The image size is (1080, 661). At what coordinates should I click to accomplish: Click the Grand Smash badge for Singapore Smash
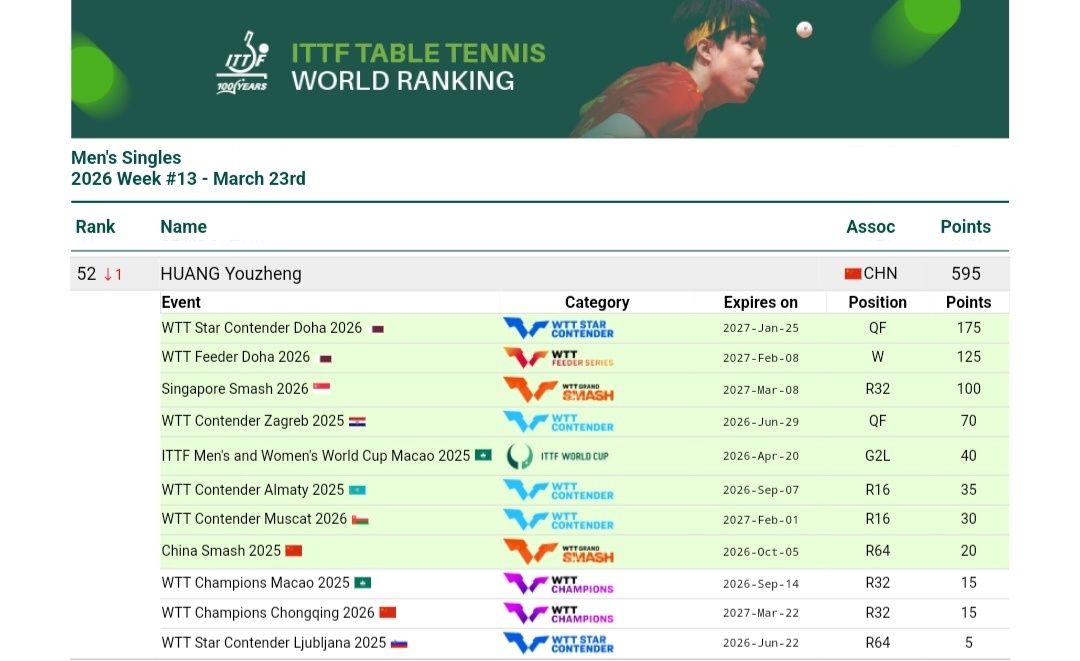click(559, 390)
